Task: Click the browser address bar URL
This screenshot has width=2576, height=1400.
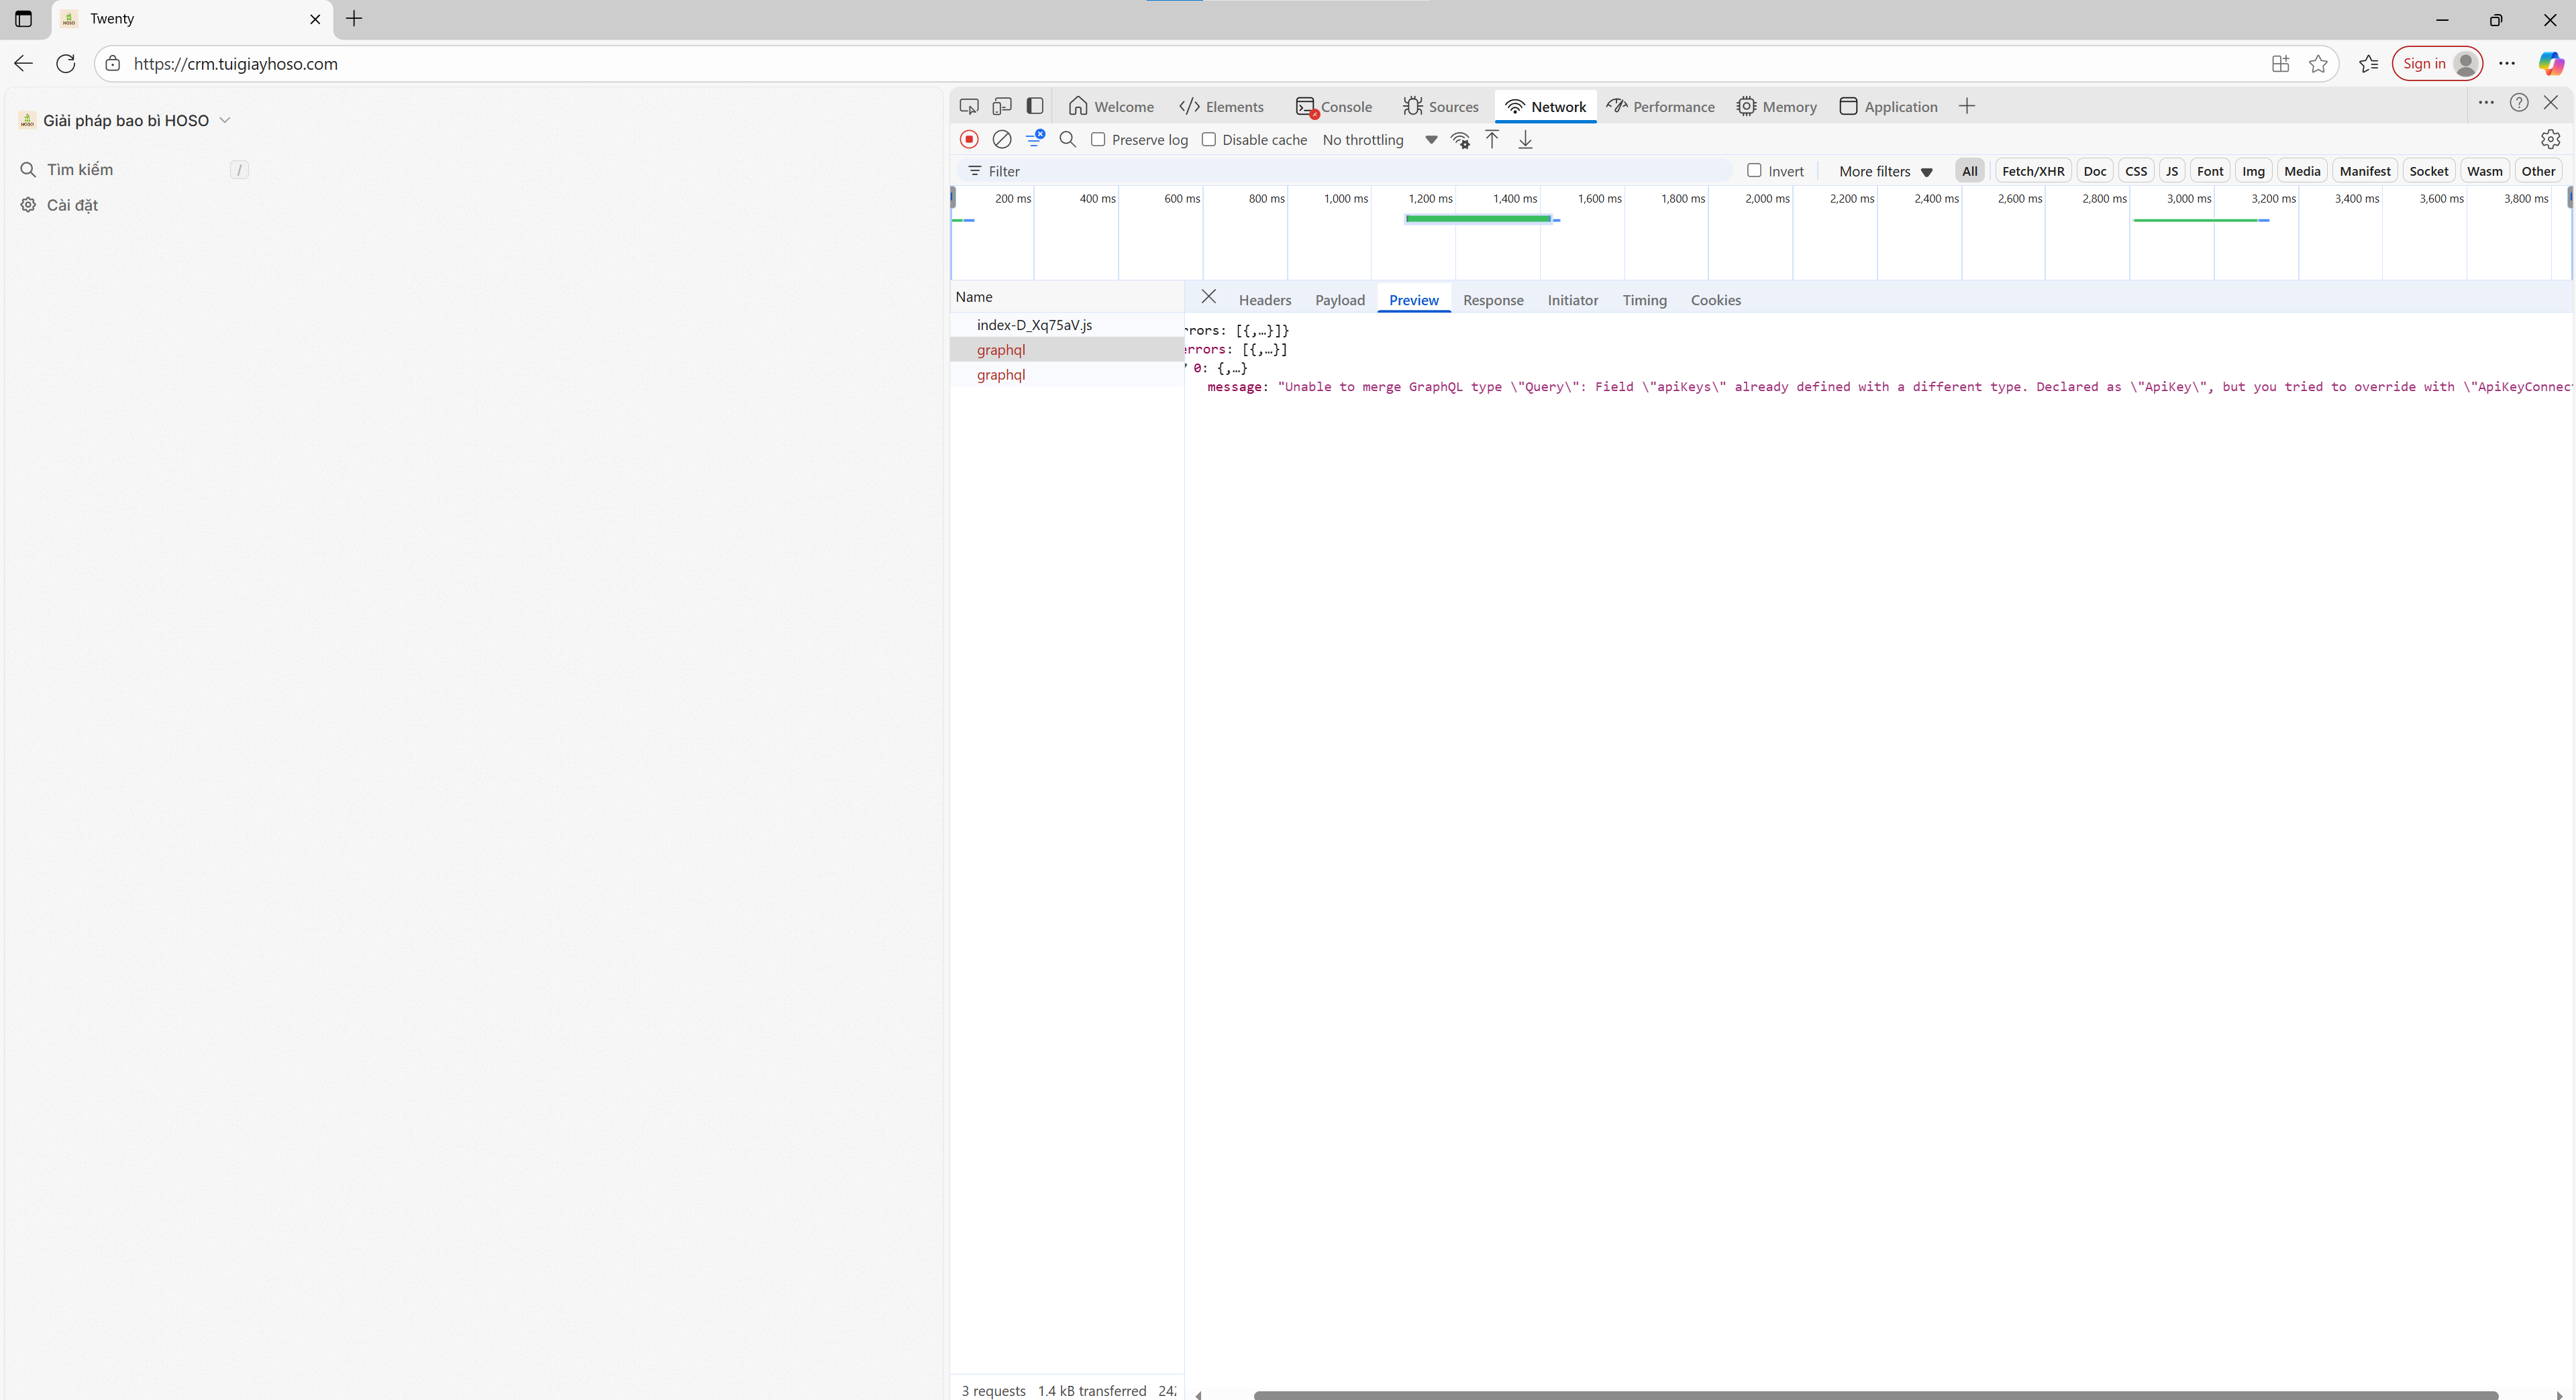Action: [235, 63]
